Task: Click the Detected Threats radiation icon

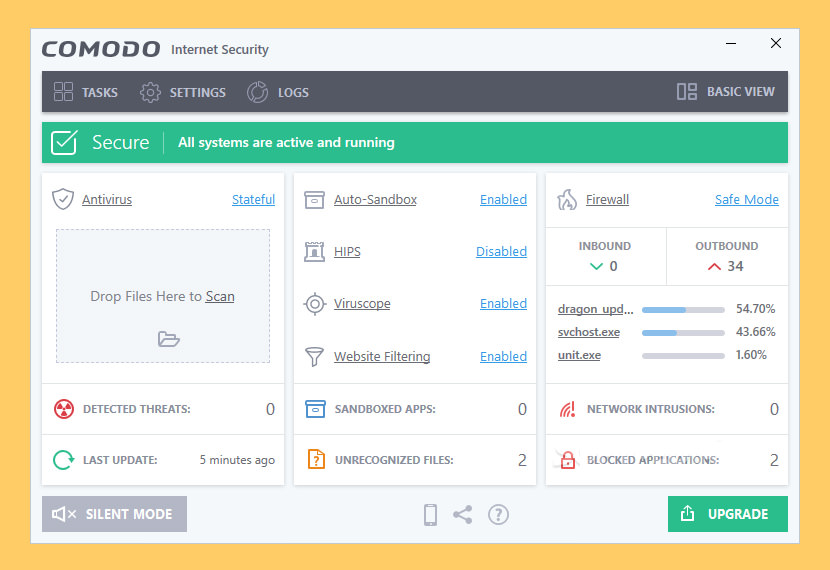Action: (64, 409)
